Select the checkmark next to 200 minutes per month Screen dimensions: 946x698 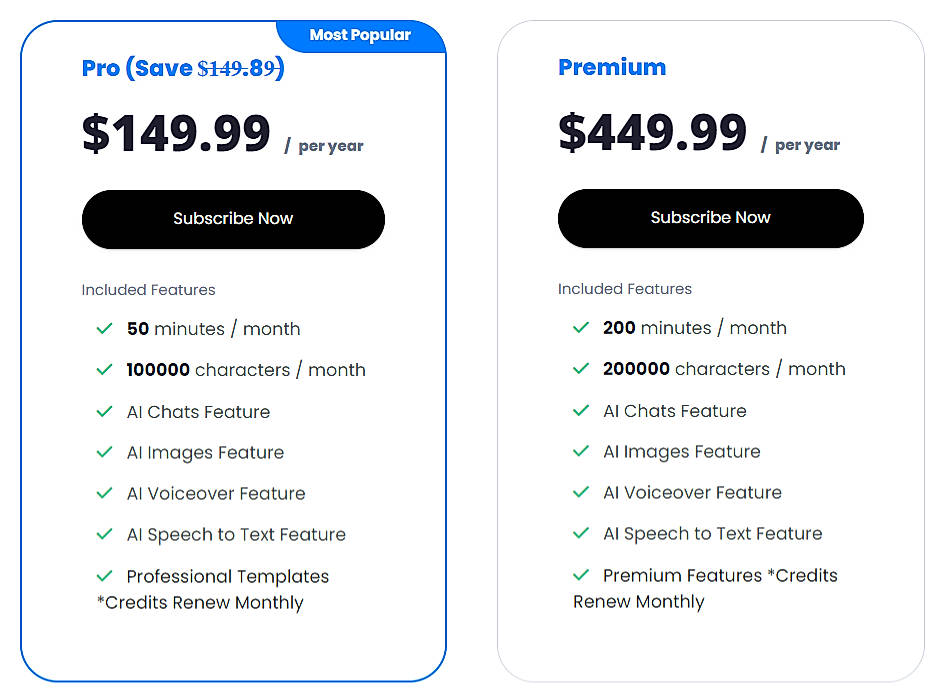point(580,327)
